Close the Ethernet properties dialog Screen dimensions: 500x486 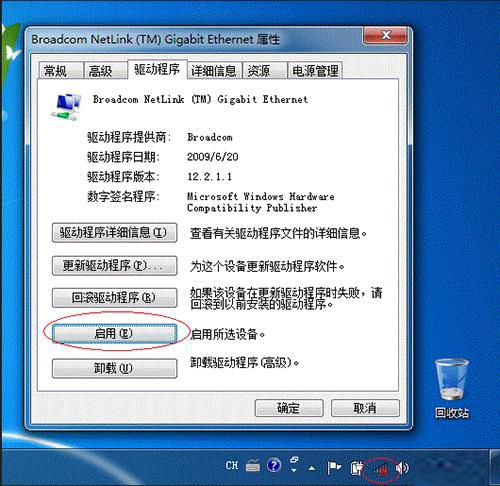pos(385,35)
